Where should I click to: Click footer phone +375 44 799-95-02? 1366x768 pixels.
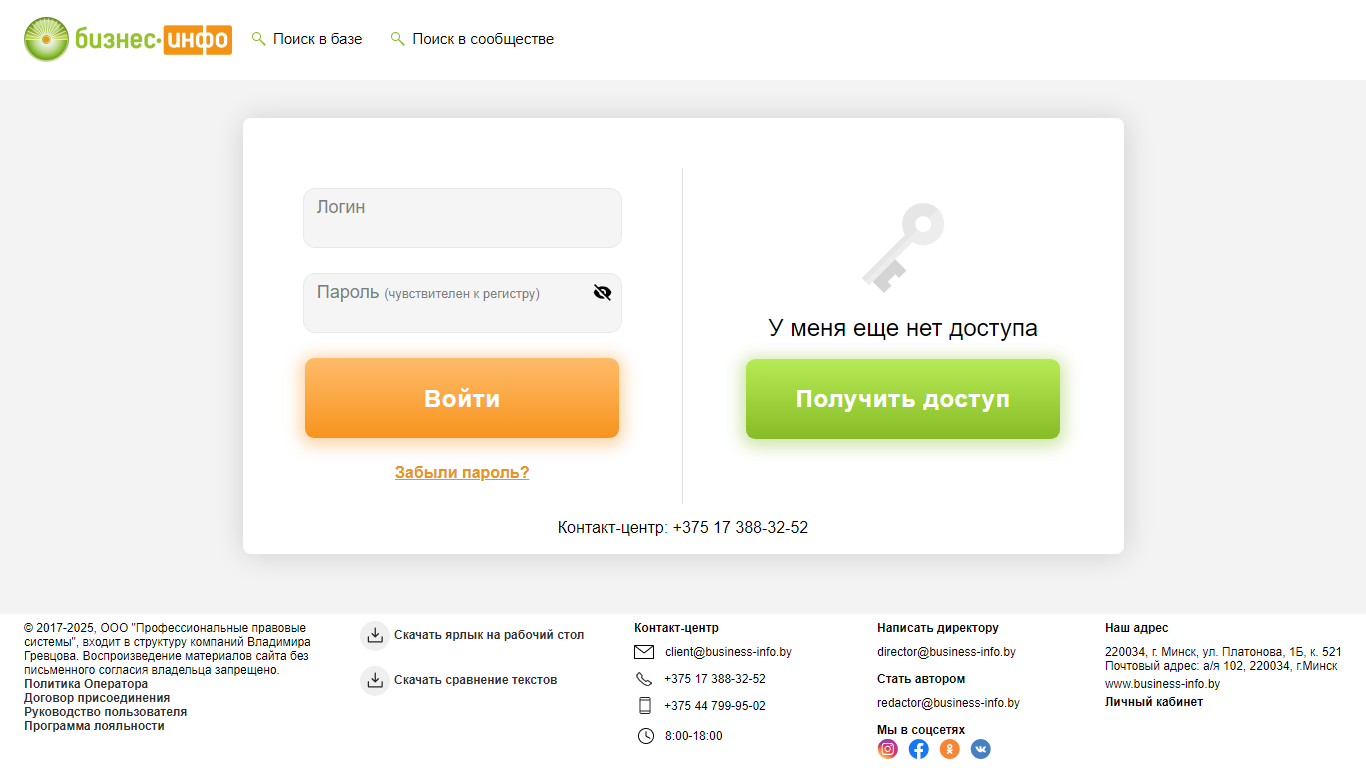(x=715, y=706)
